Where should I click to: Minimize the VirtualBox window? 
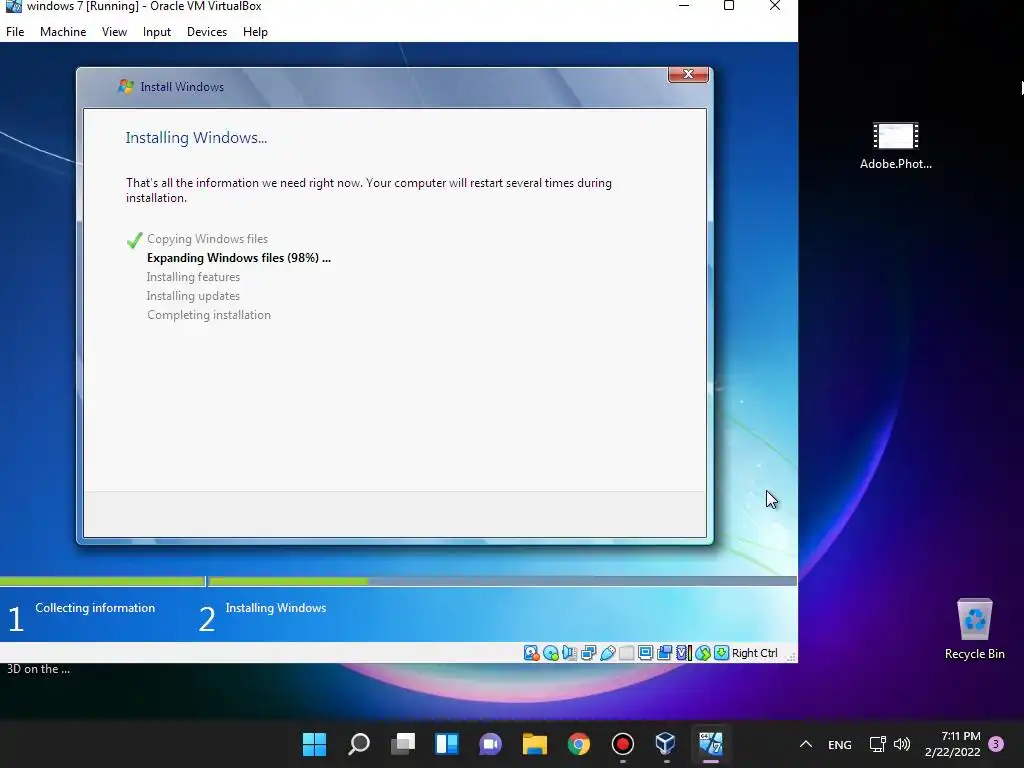684,6
